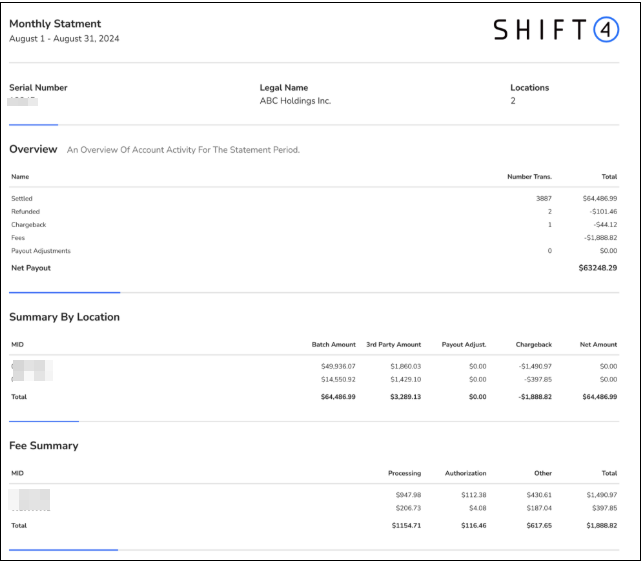The width and height of the screenshot is (641, 561).
Task: Click the Processing column header in Fee Summary
Action: click(x=404, y=473)
